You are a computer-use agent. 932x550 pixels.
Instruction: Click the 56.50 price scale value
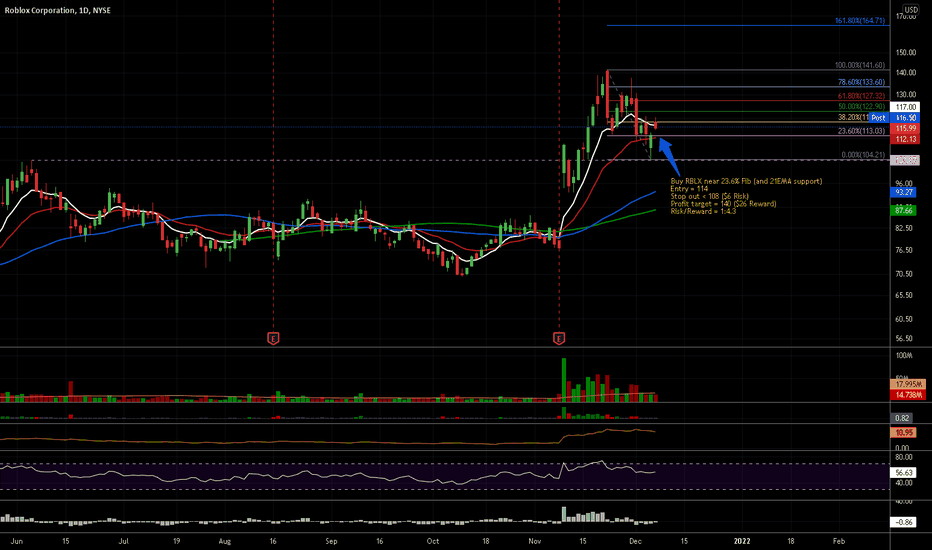[903, 339]
